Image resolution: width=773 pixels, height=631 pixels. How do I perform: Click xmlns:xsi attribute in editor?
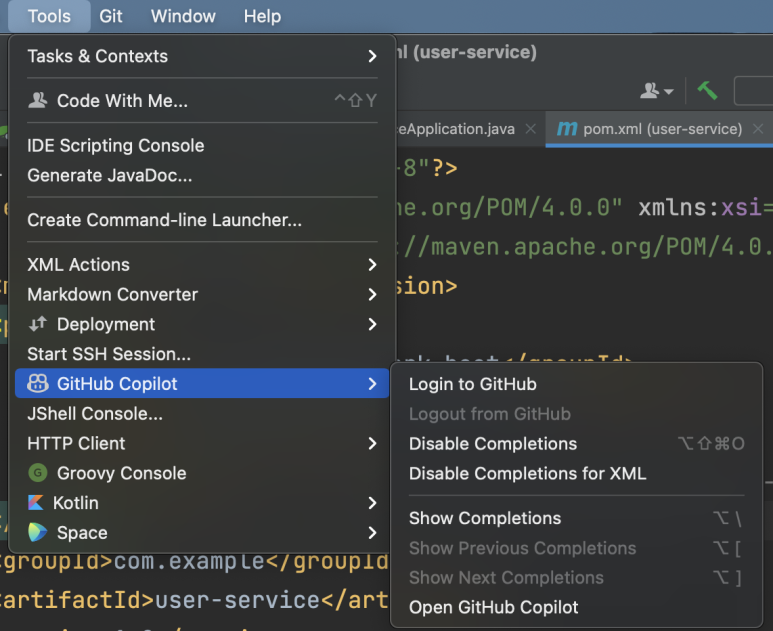pos(700,208)
